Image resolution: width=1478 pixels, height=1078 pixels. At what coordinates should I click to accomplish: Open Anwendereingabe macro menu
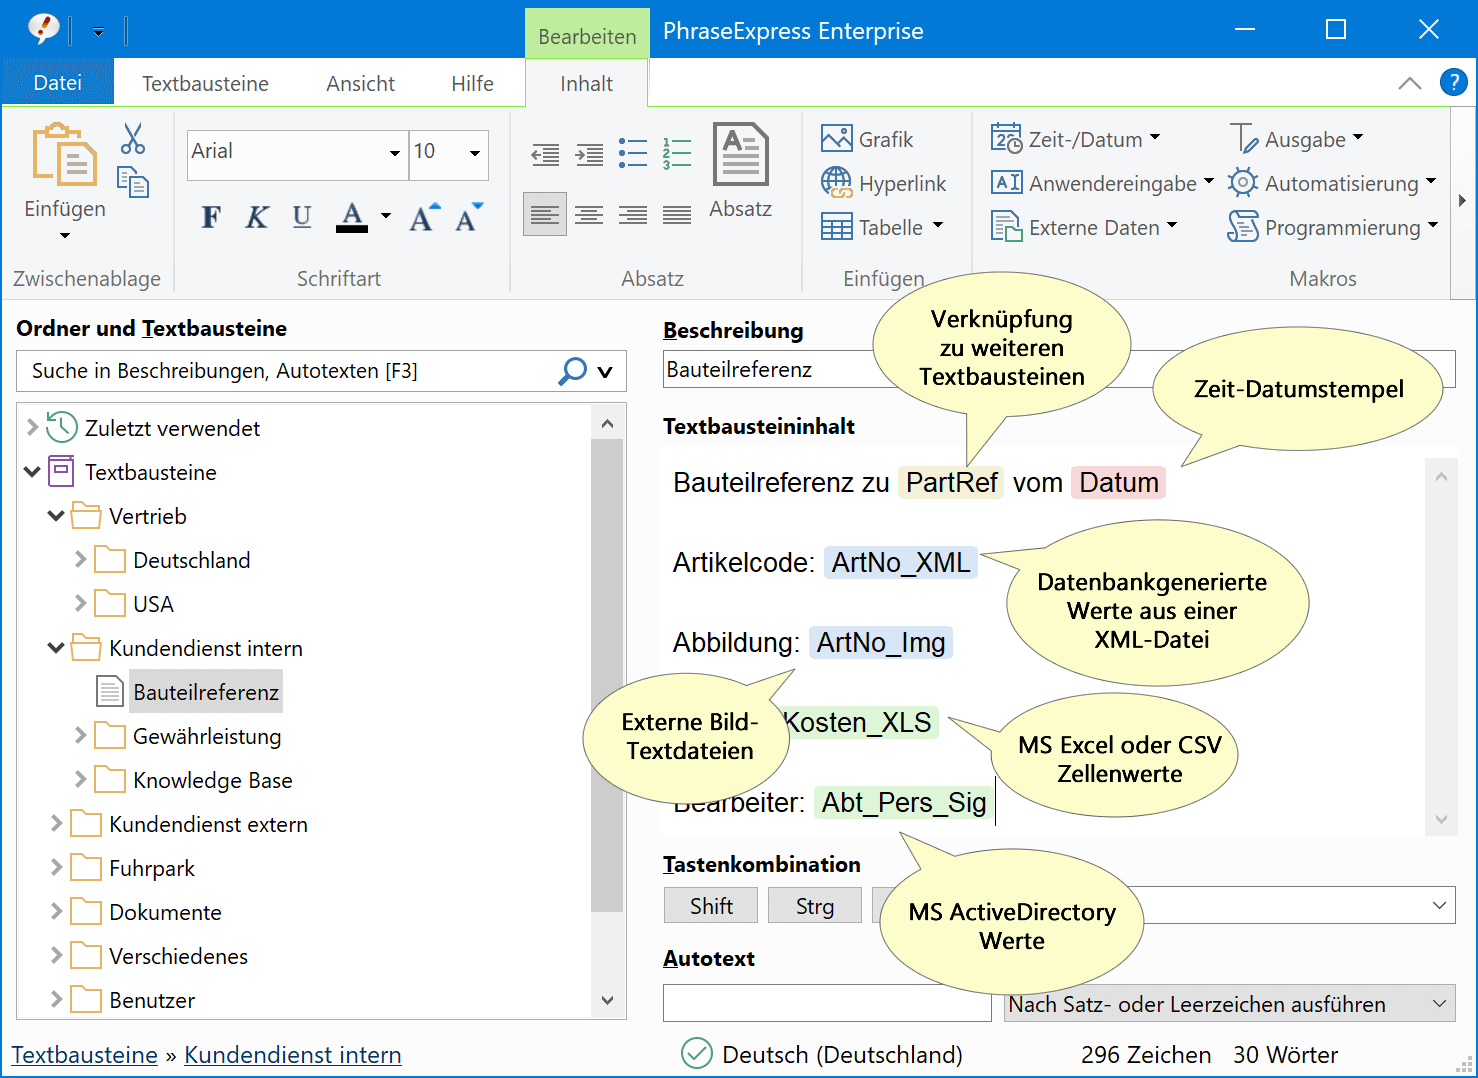coord(1102,183)
